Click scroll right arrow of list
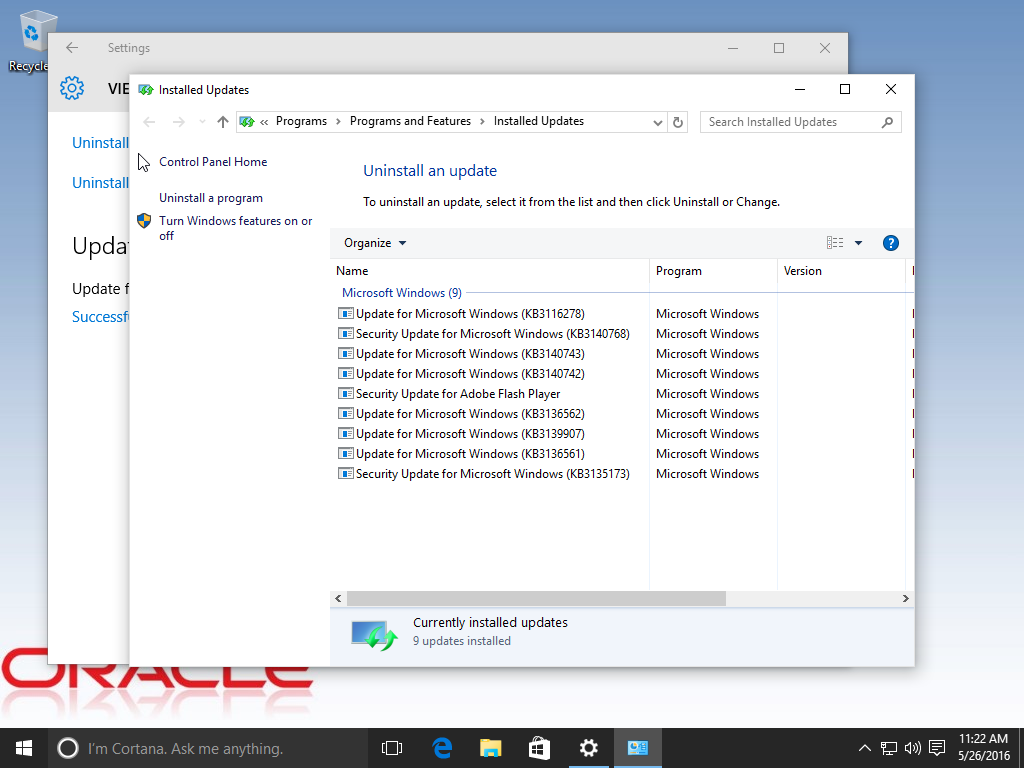The image size is (1024, 768). (x=906, y=598)
